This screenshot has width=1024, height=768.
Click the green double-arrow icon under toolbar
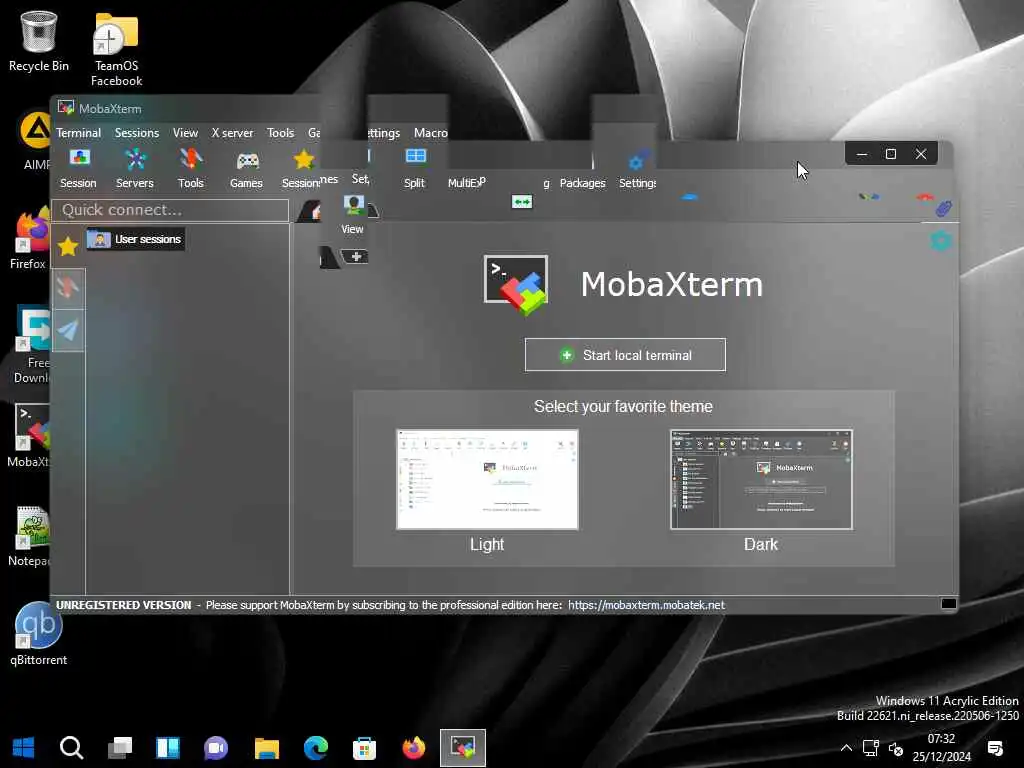tap(522, 202)
